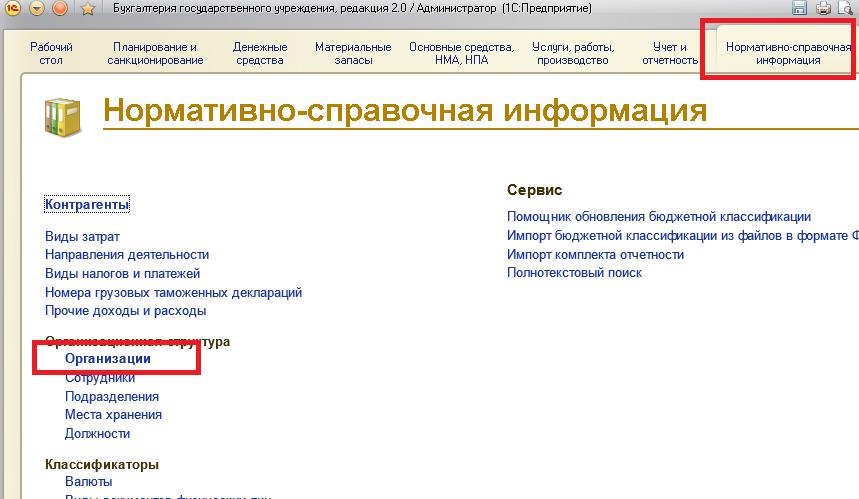Open Favorites star icon
This screenshot has width=859, height=499.
(x=88, y=8)
